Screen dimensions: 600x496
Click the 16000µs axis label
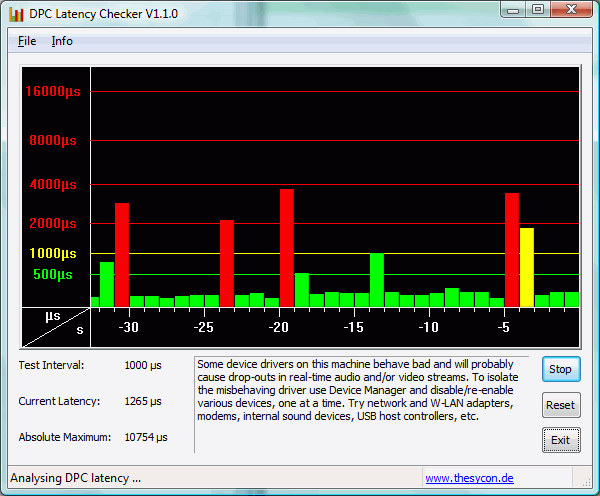click(x=53, y=92)
